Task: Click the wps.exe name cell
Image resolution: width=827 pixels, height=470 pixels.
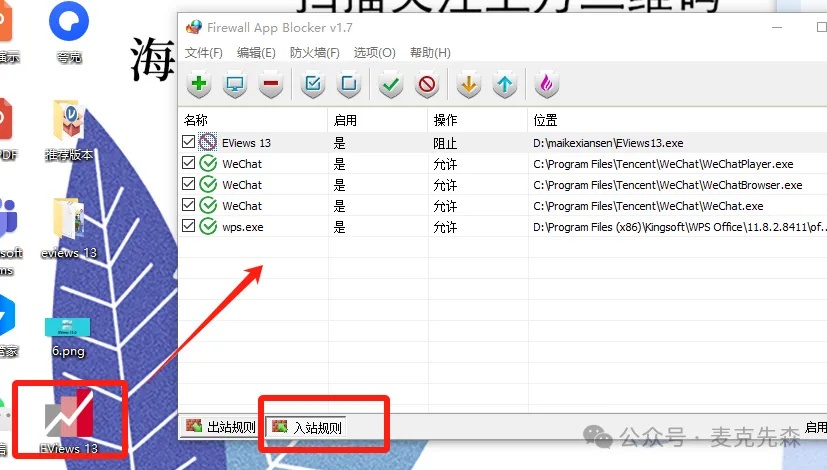Action: point(243,227)
